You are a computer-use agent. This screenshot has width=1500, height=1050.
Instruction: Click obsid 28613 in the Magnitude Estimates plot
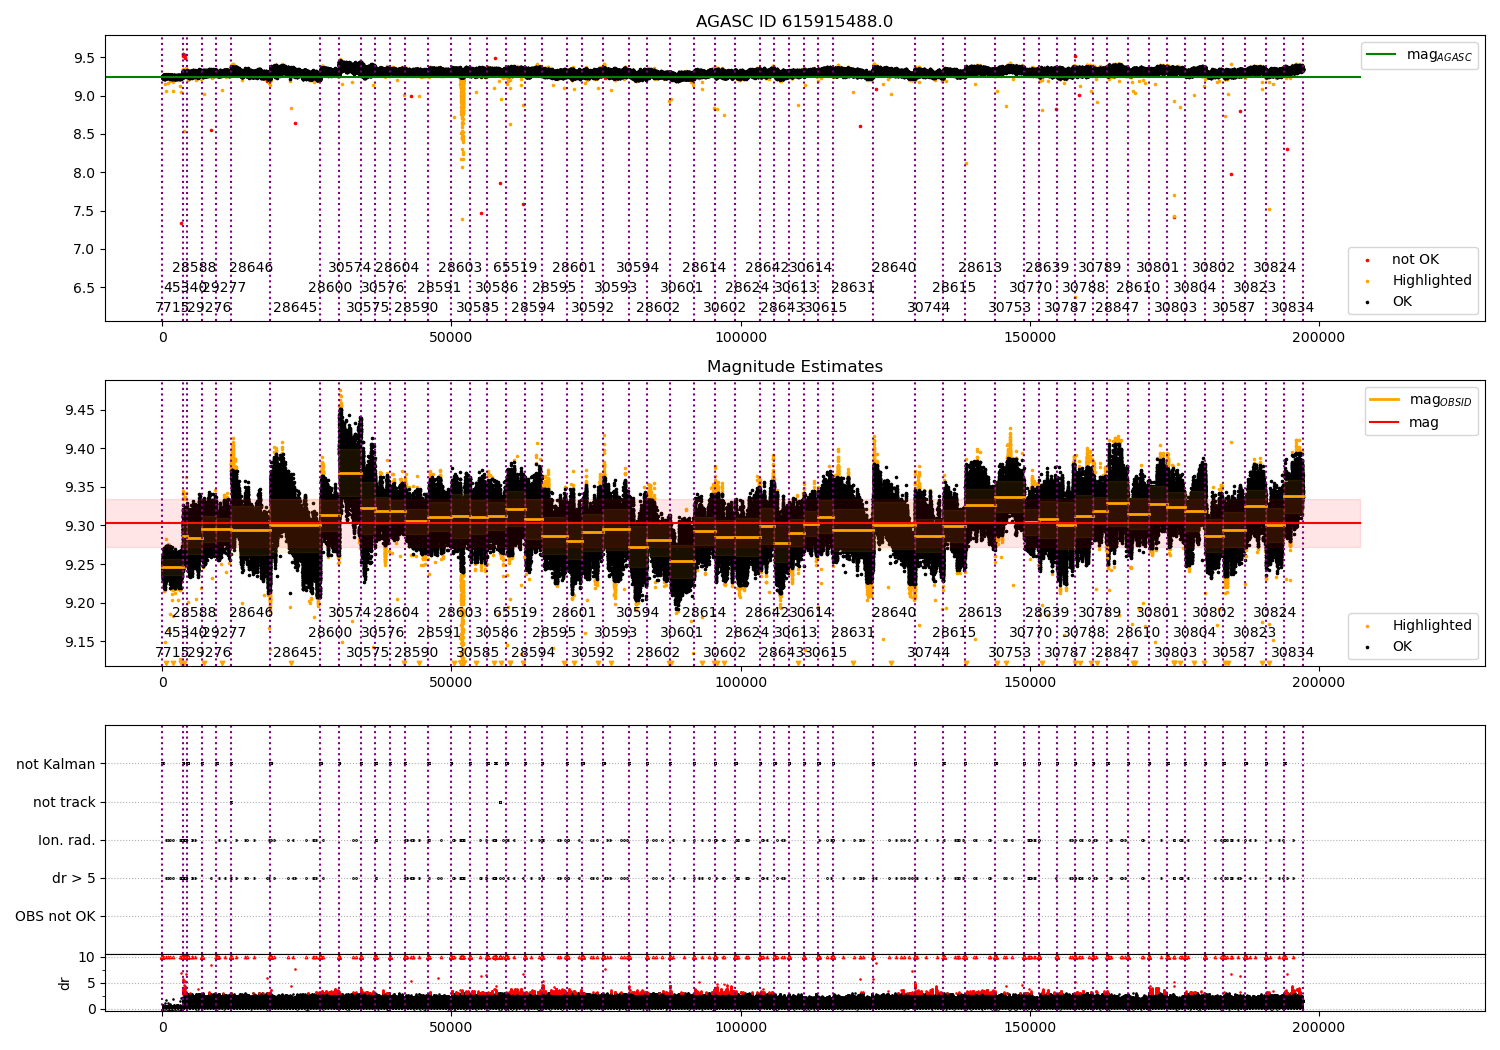[x=980, y=612]
